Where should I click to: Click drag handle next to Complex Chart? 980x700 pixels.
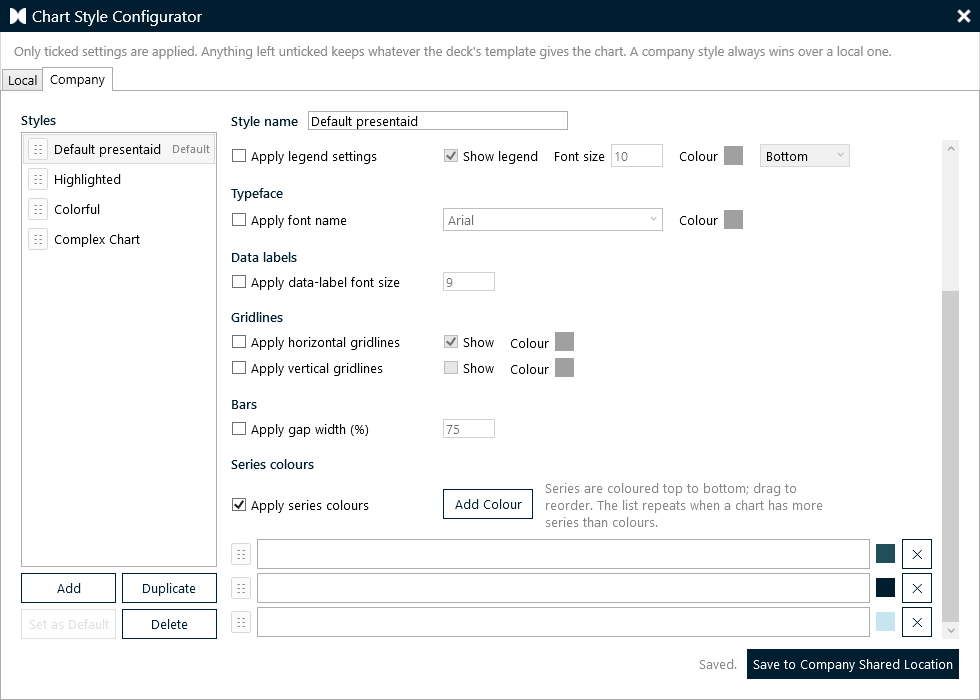[38, 239]
